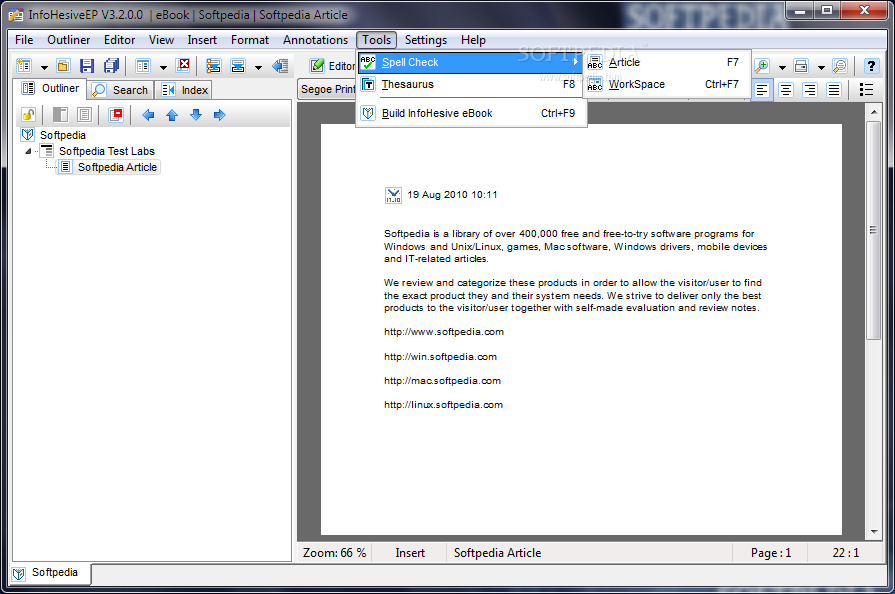Select the Softpedia root tree node
Viewport: 895px width, 594px height.
62,135
